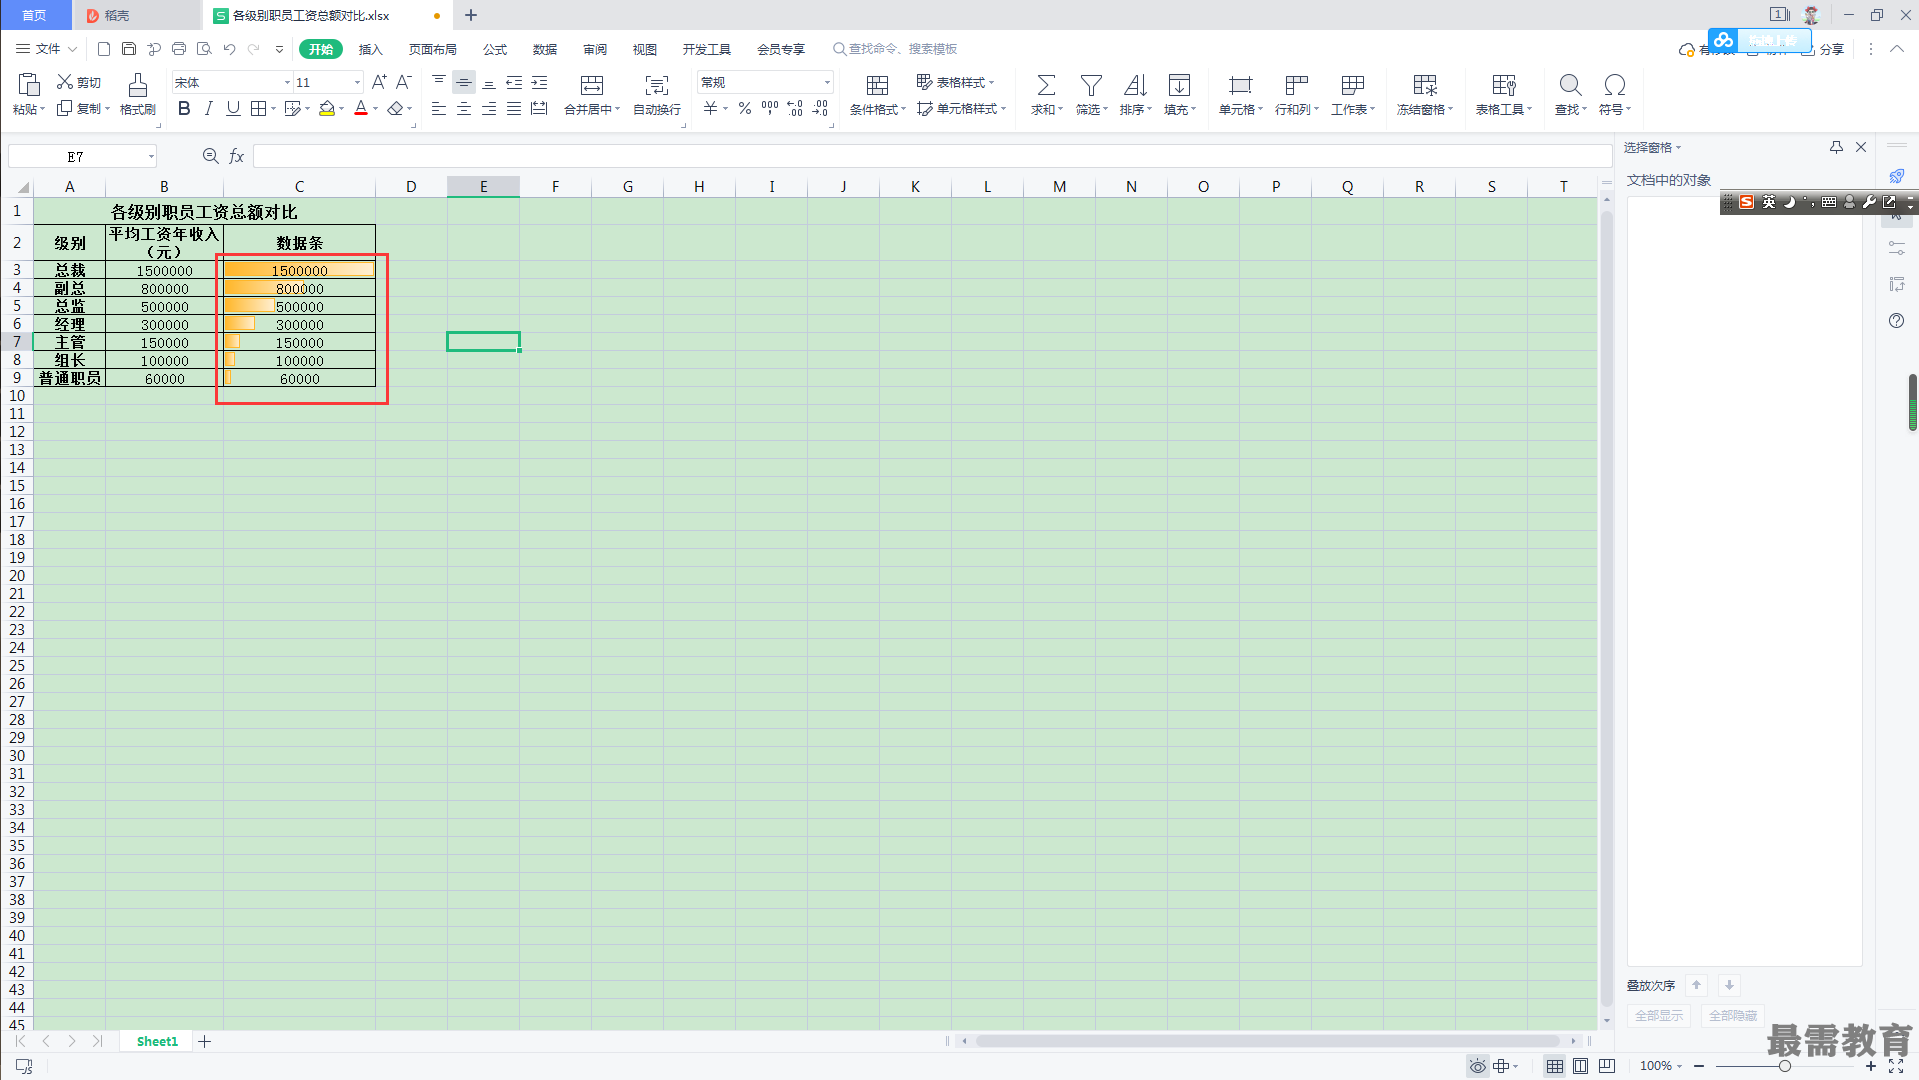Open the font size dropdown showing 11
This screenshot has height=1080, width=1919.
357,82
